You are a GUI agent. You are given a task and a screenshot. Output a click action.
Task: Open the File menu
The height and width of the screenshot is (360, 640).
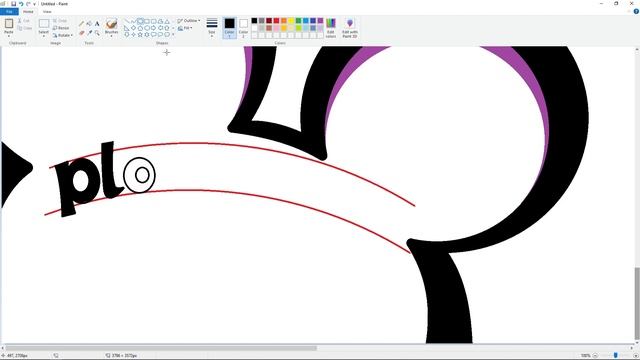(9, 12)
